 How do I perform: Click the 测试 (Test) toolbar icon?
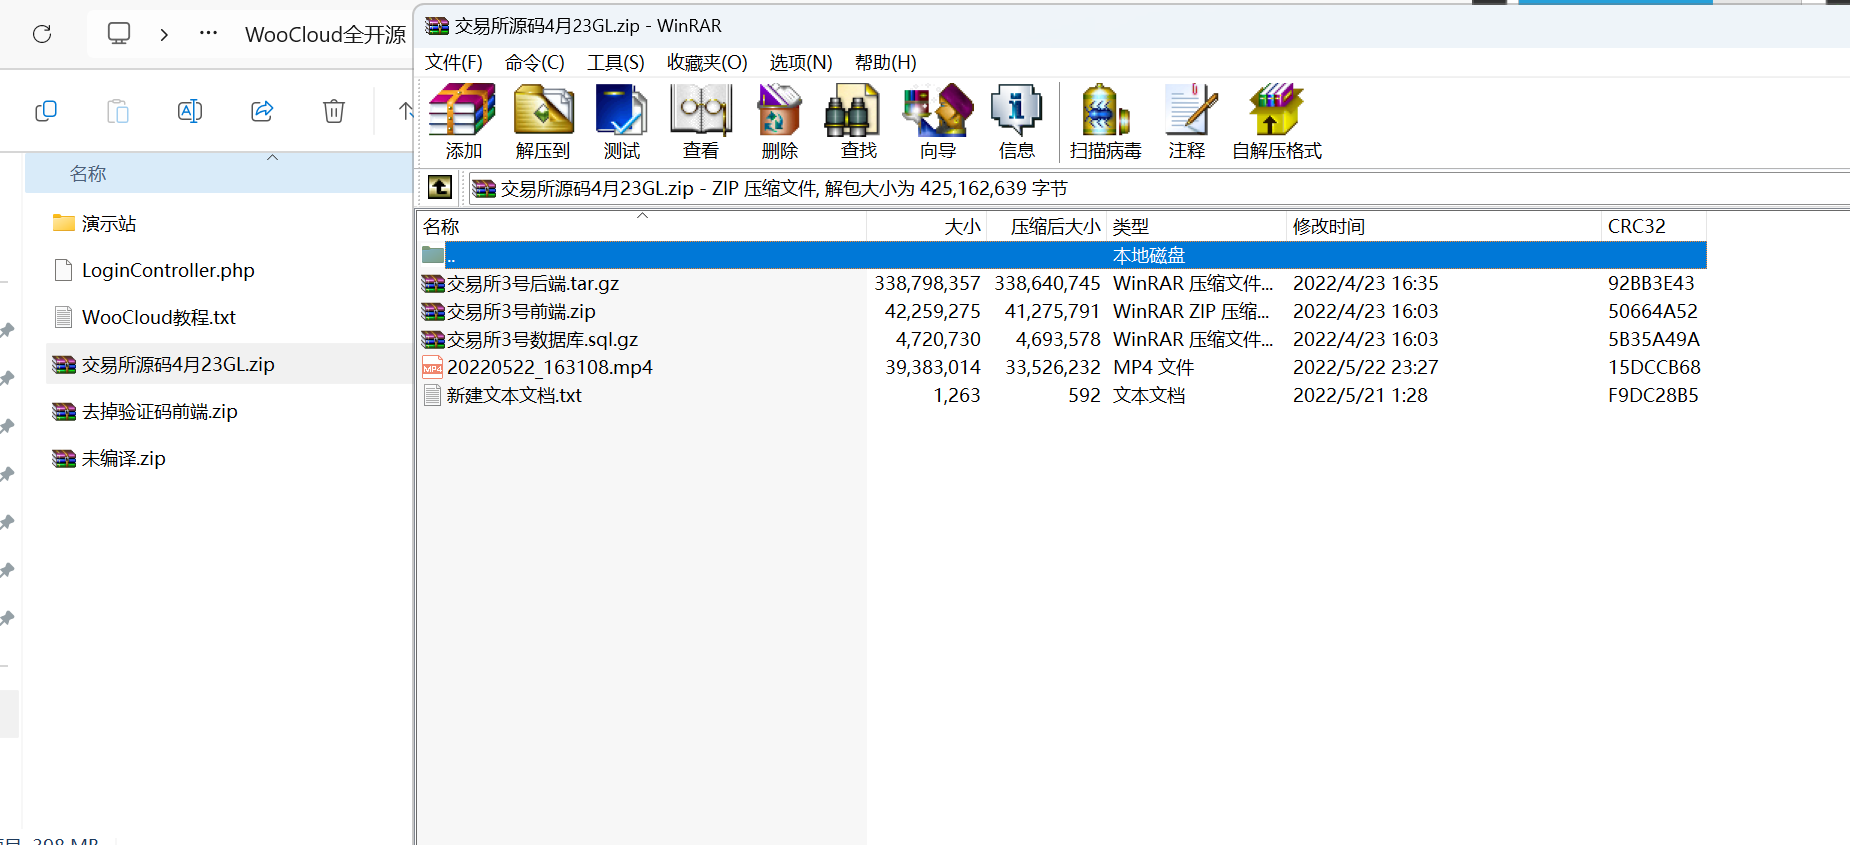(x=622, y=121)
